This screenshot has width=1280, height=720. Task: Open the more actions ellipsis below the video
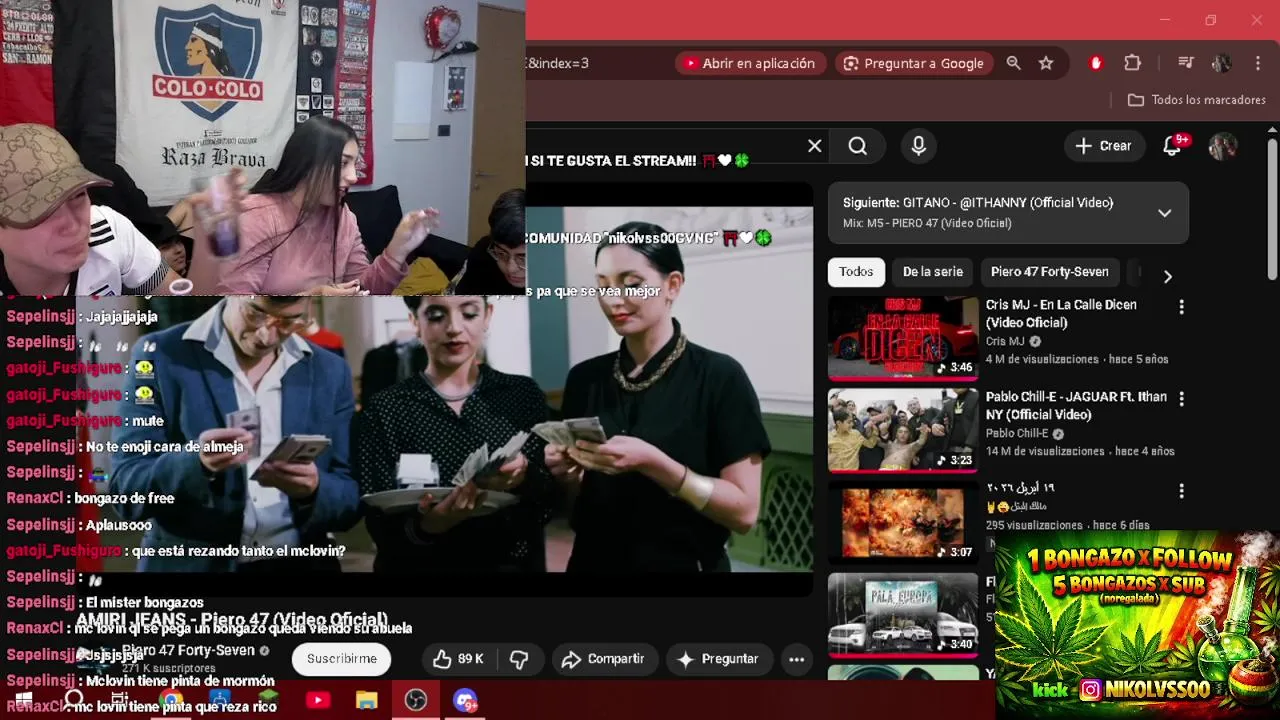(x=796, y=659)
